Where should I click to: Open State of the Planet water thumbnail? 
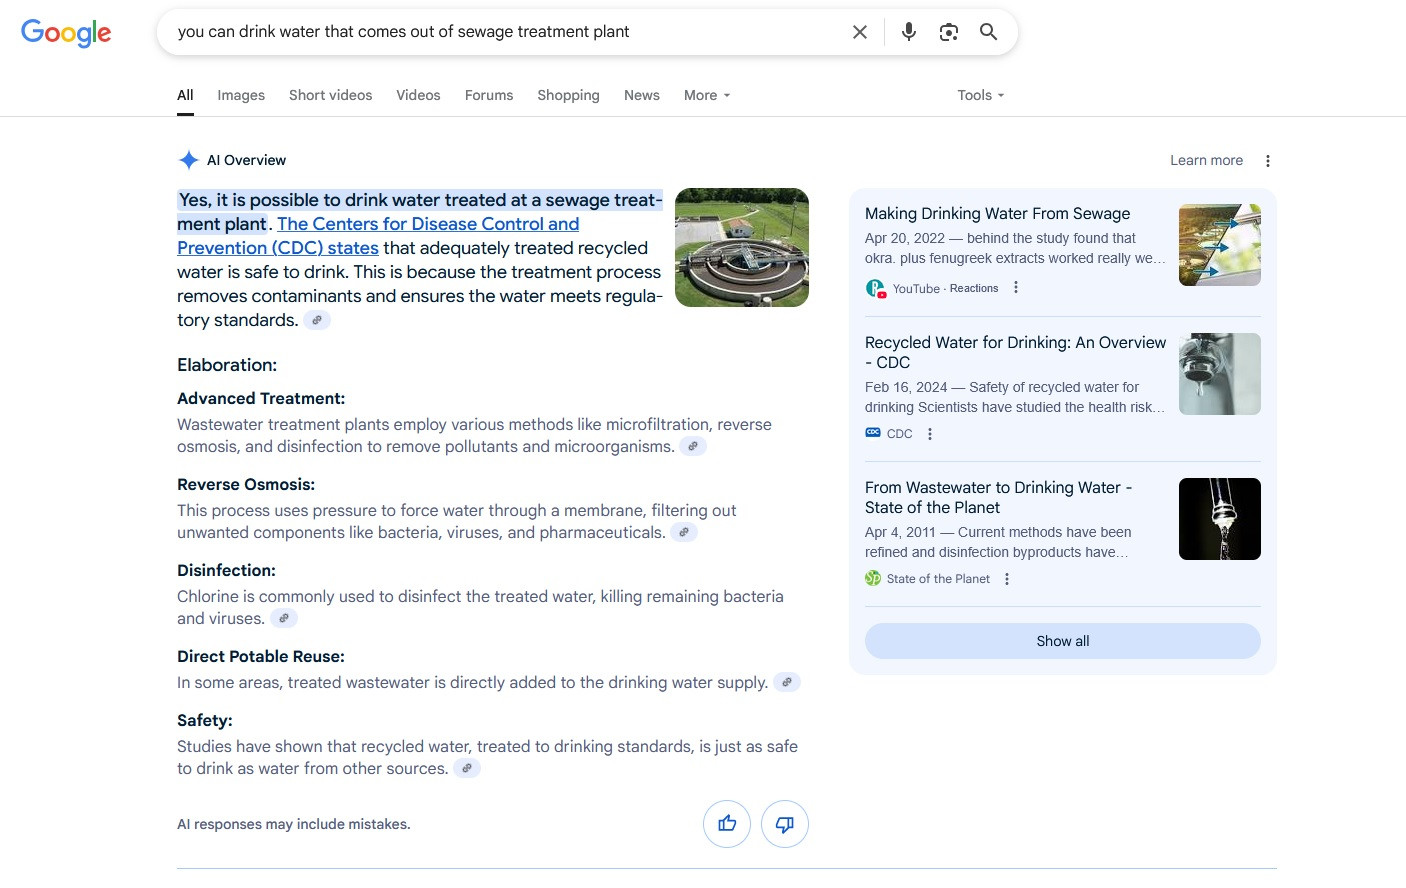[1220, 519]
